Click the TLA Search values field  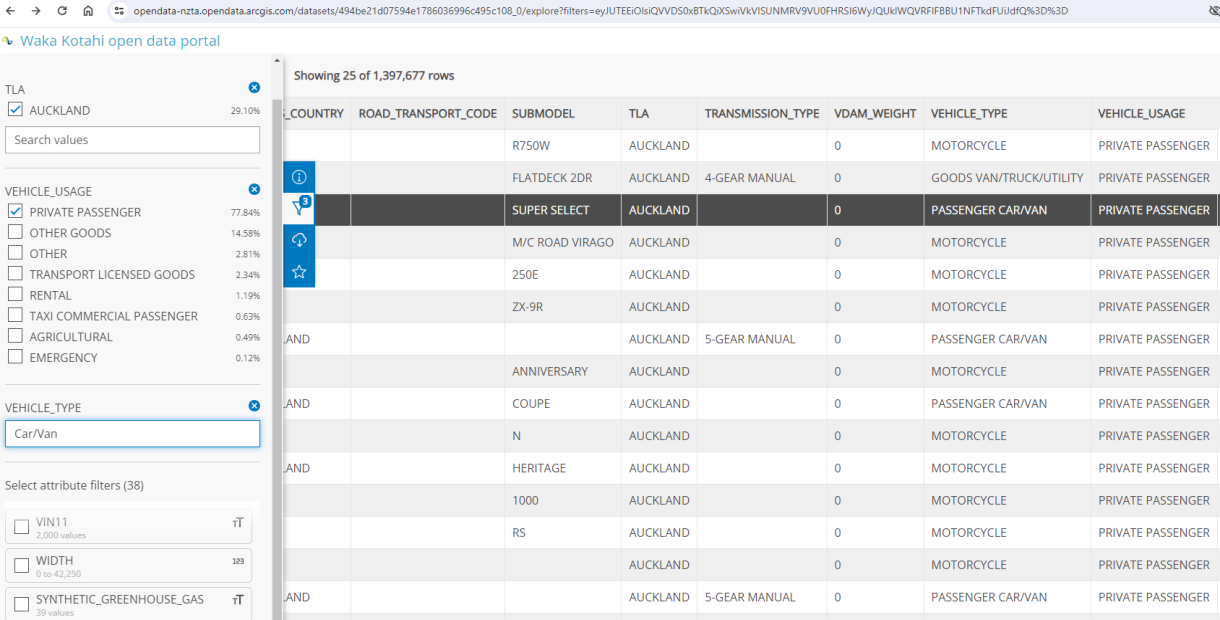[132, 140]
